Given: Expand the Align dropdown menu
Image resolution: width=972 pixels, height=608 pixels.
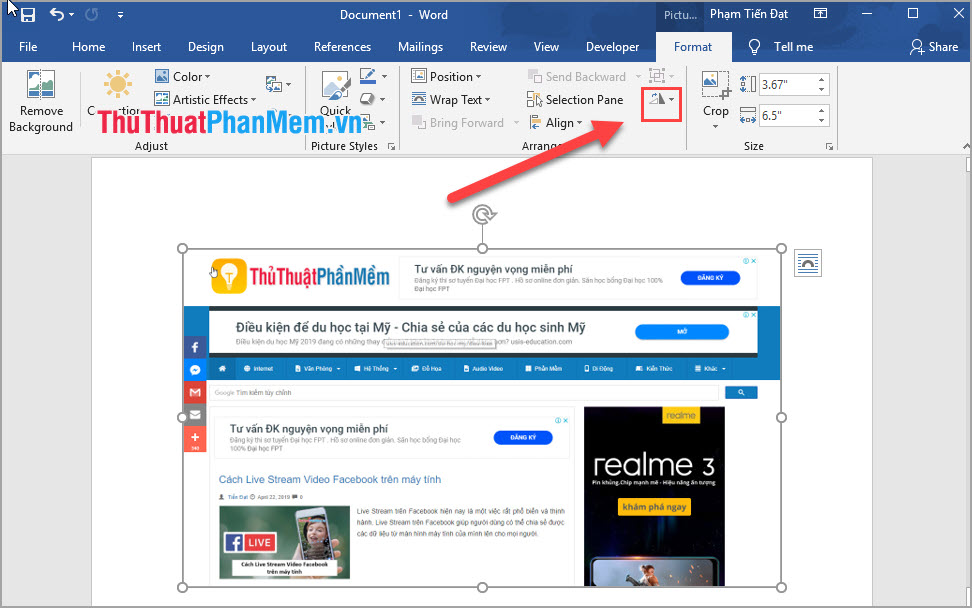Looking at the screenshot, I should click(x=556, y=123).
